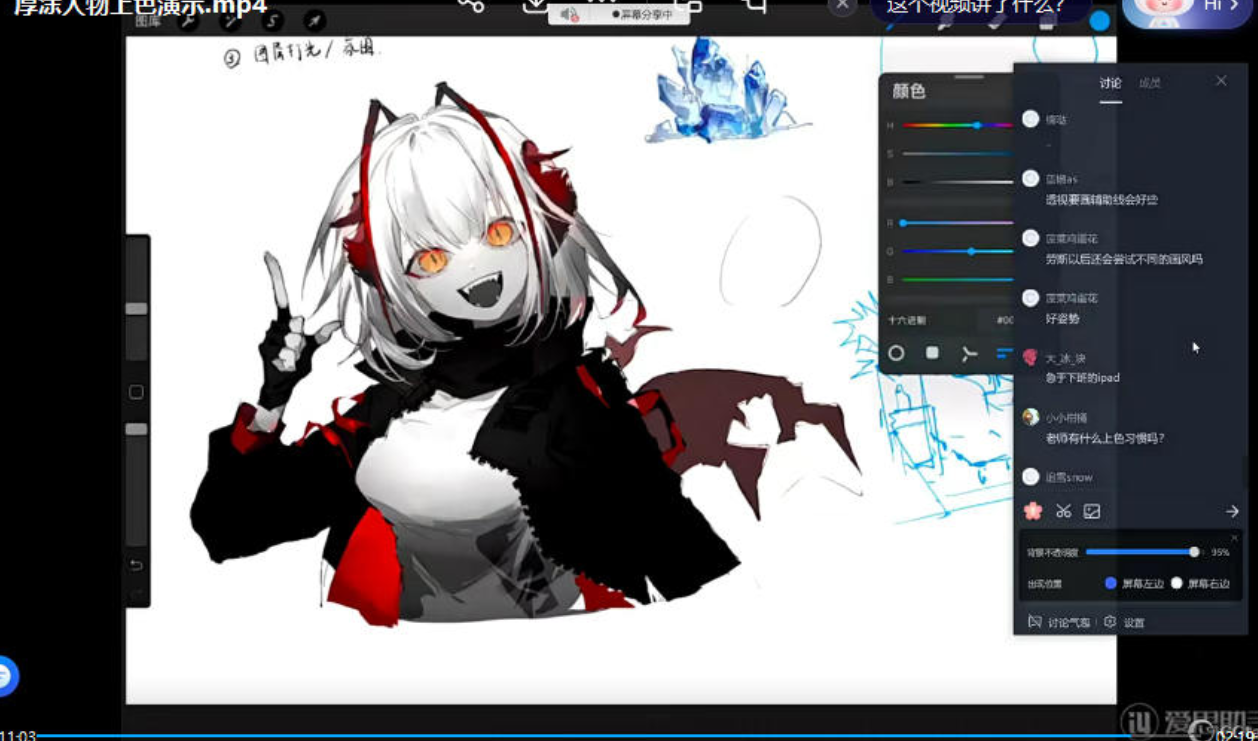This screenshot has width=1258, height=741.
Task: Open the 设置 settings button
Action: pos(1124,622)
